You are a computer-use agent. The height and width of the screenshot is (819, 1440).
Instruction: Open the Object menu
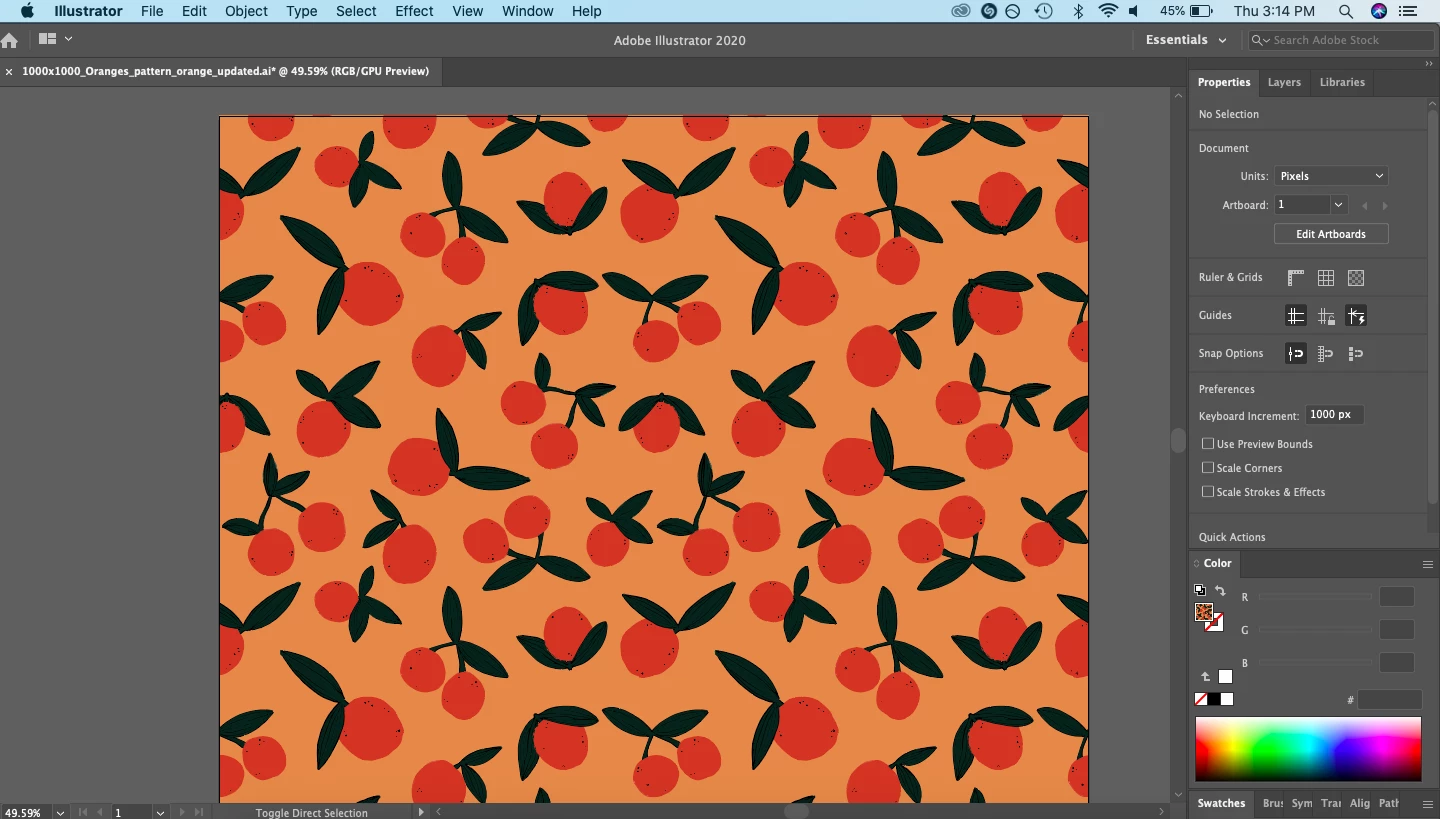click(x=246, y=11)
